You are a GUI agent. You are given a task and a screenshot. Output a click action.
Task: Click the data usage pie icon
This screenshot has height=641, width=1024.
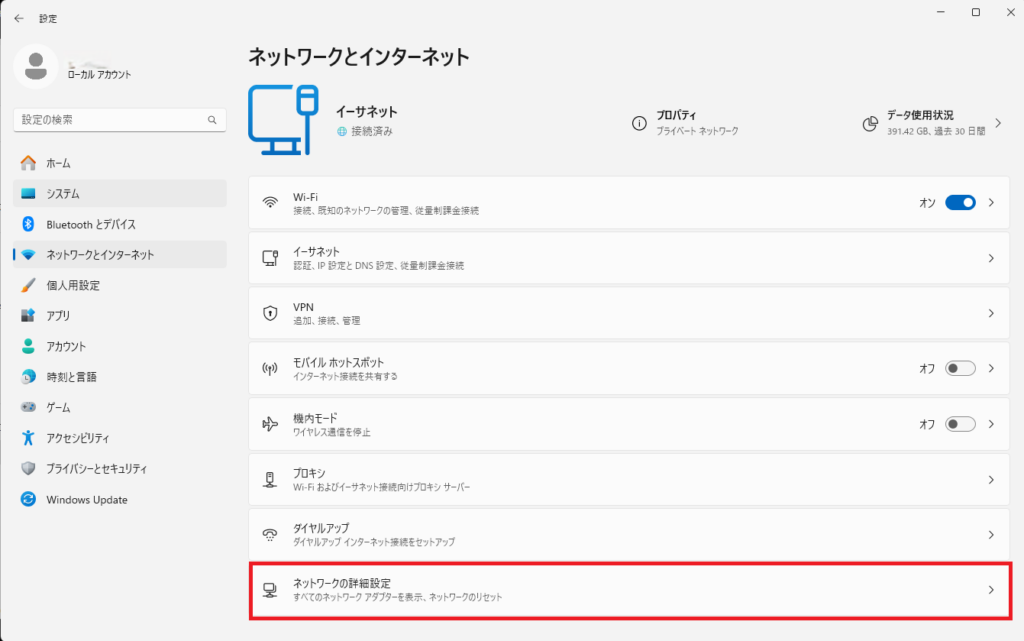[870, 123]
